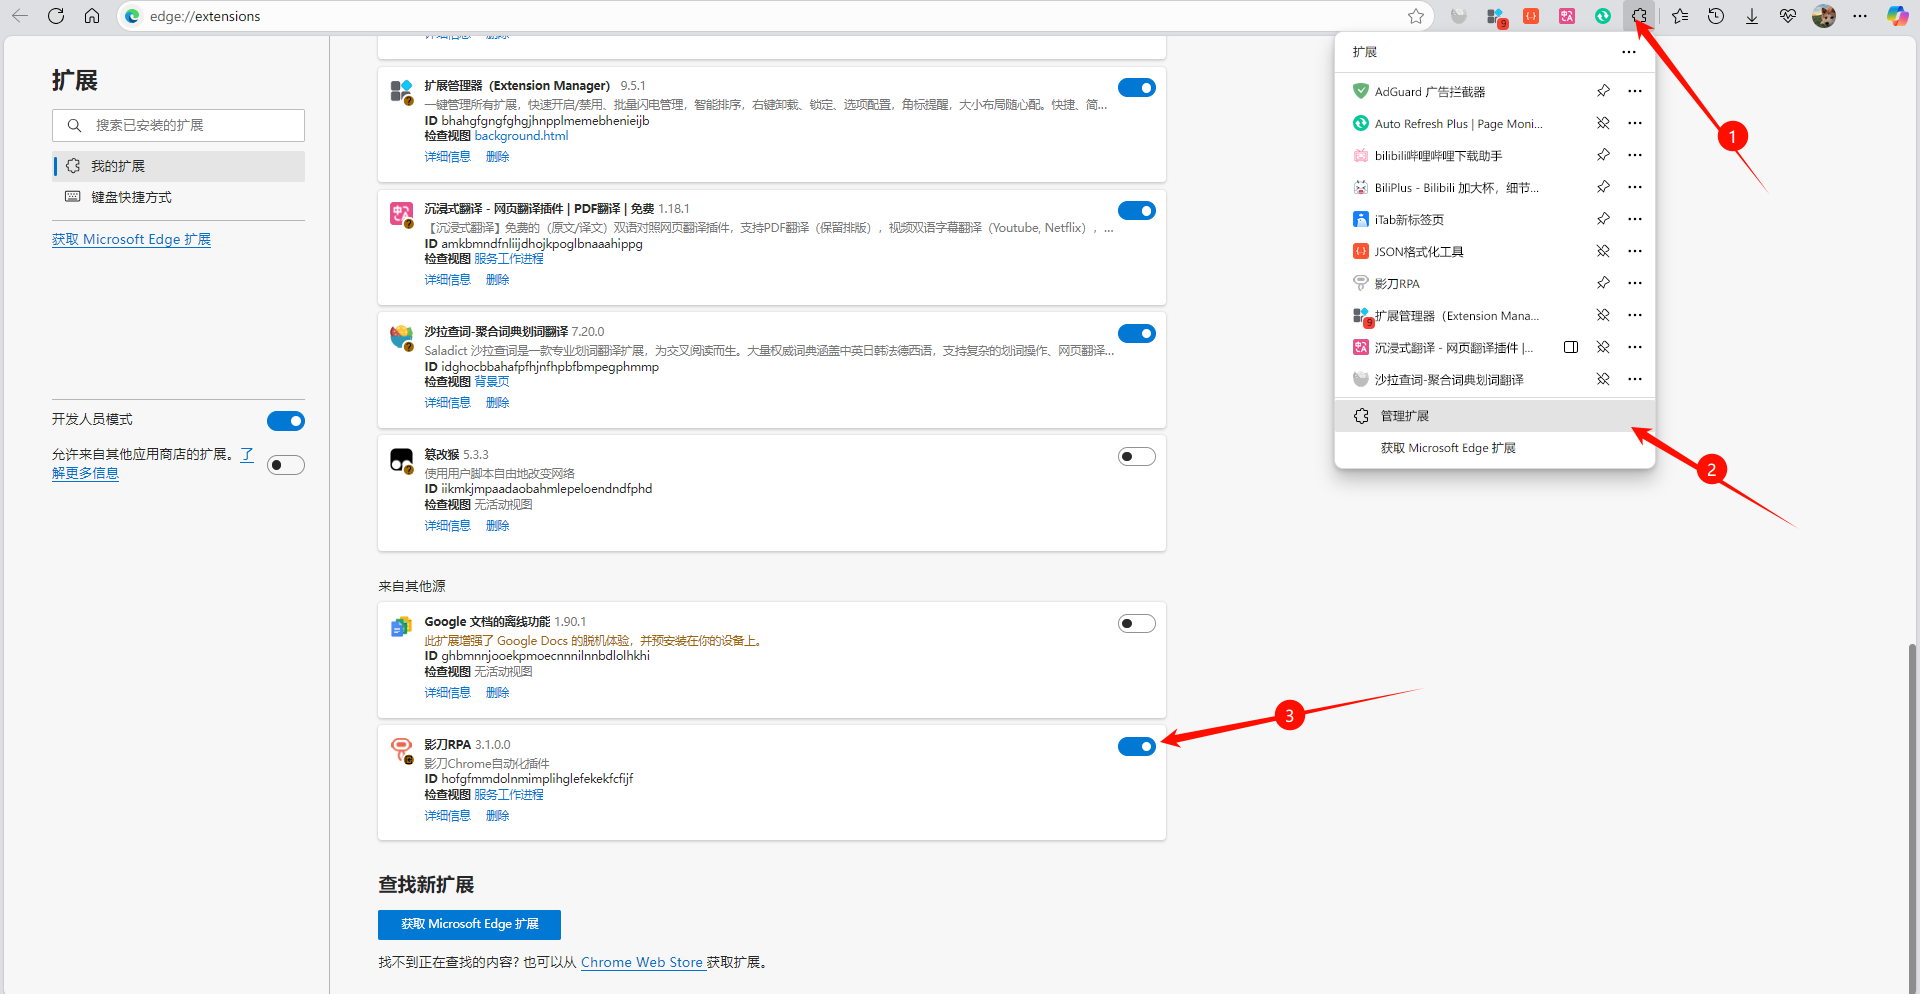The height and width of the screenshot is (994, 1920).
Task: Pin BiliPlus extension to toolbar
Action: point(1603,187)
